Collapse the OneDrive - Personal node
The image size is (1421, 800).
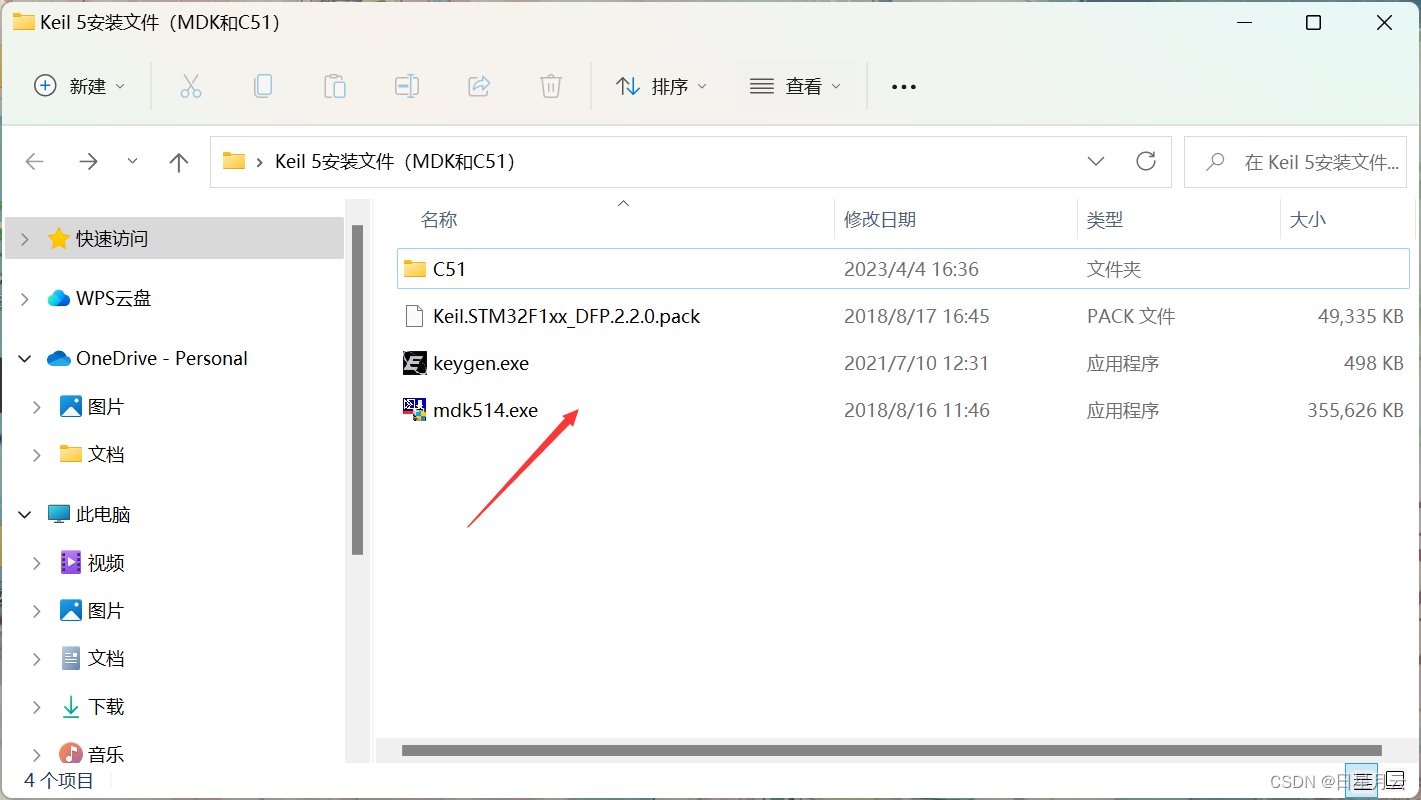25,358
